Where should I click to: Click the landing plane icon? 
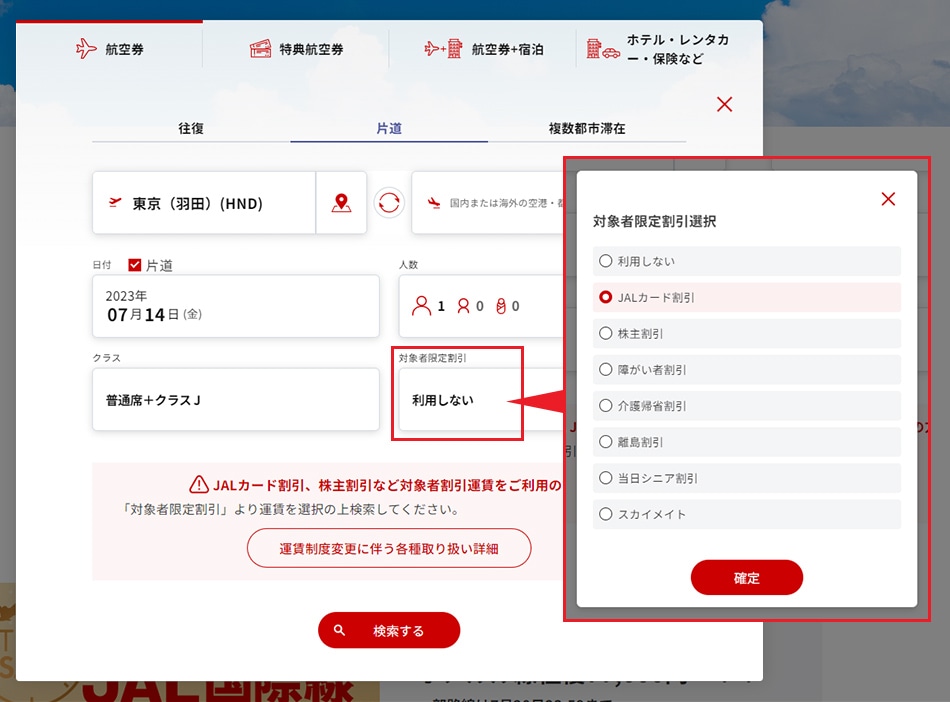pyautogui.click(x=434, y=202)
